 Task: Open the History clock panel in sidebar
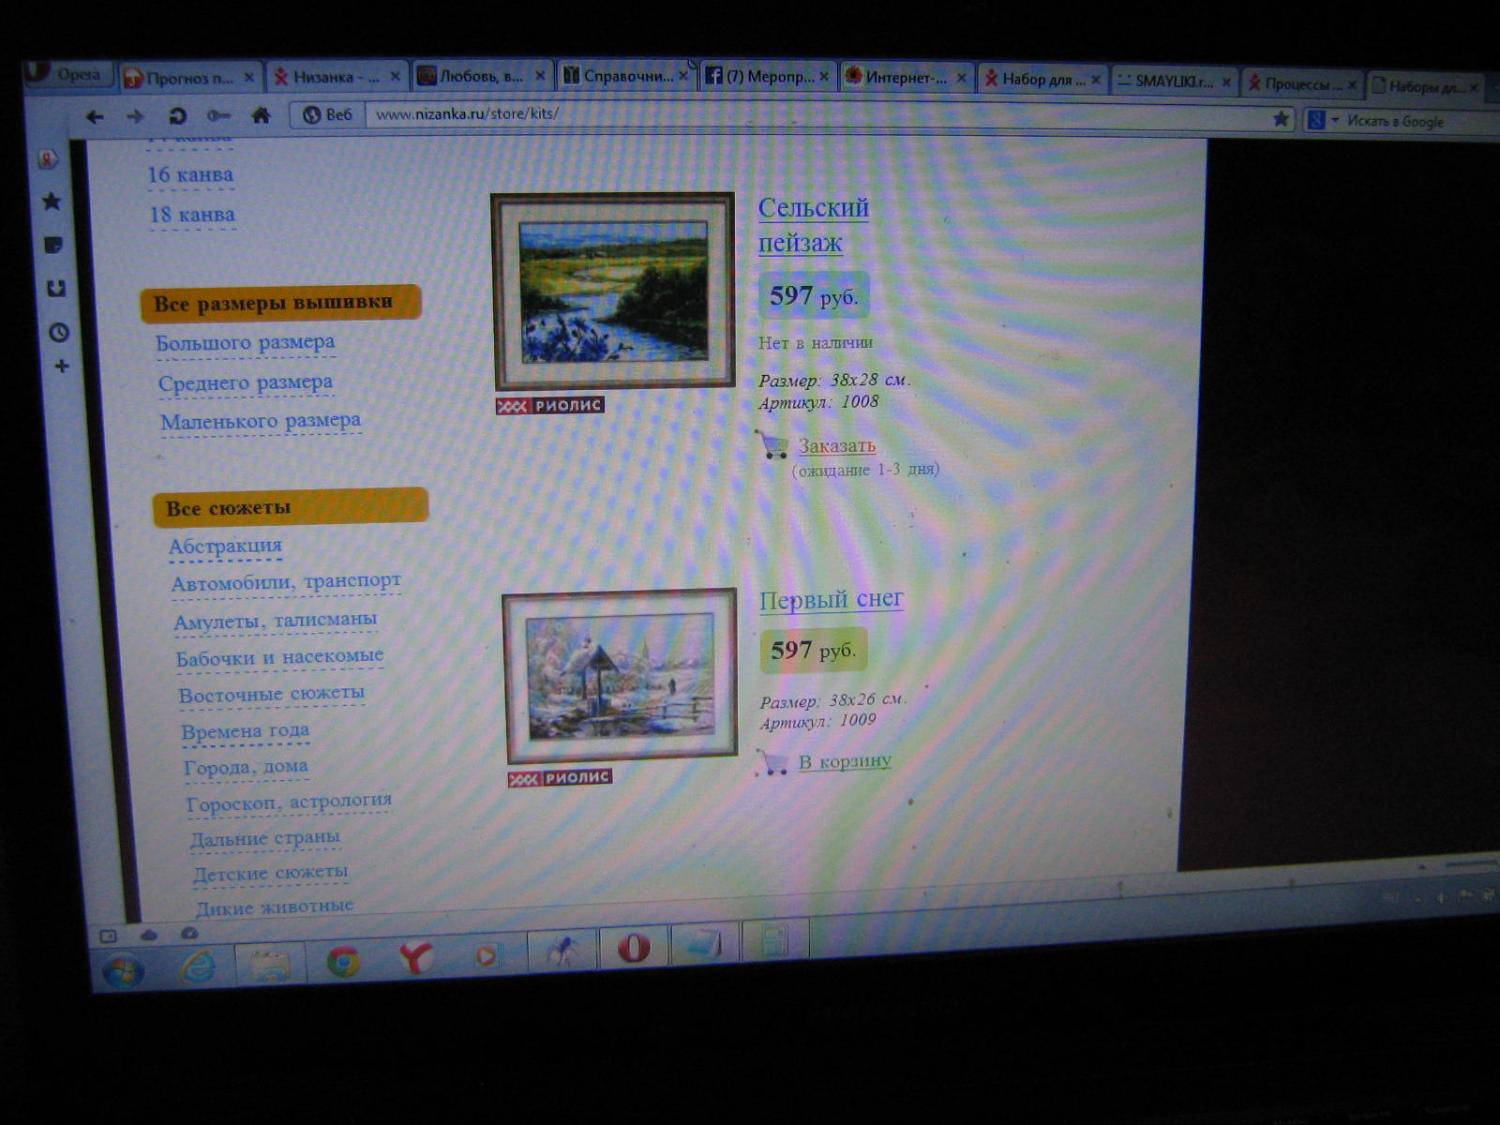click(x=58, y=332)
